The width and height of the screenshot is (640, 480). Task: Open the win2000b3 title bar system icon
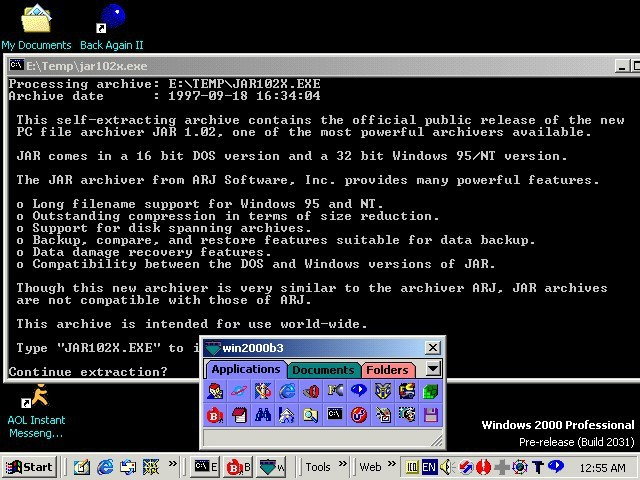213,348
